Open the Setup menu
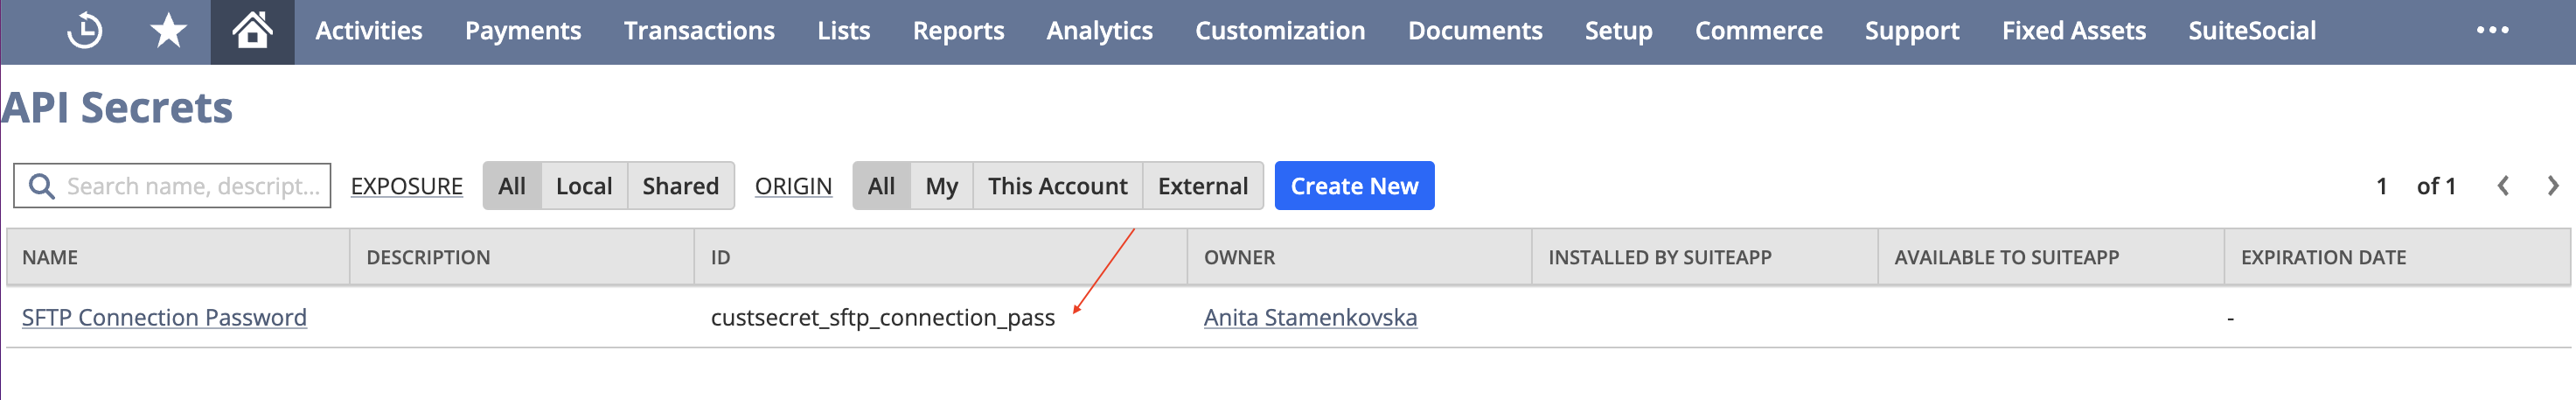This screenshot has width=2576, height=400. (x=1618, y=31)
